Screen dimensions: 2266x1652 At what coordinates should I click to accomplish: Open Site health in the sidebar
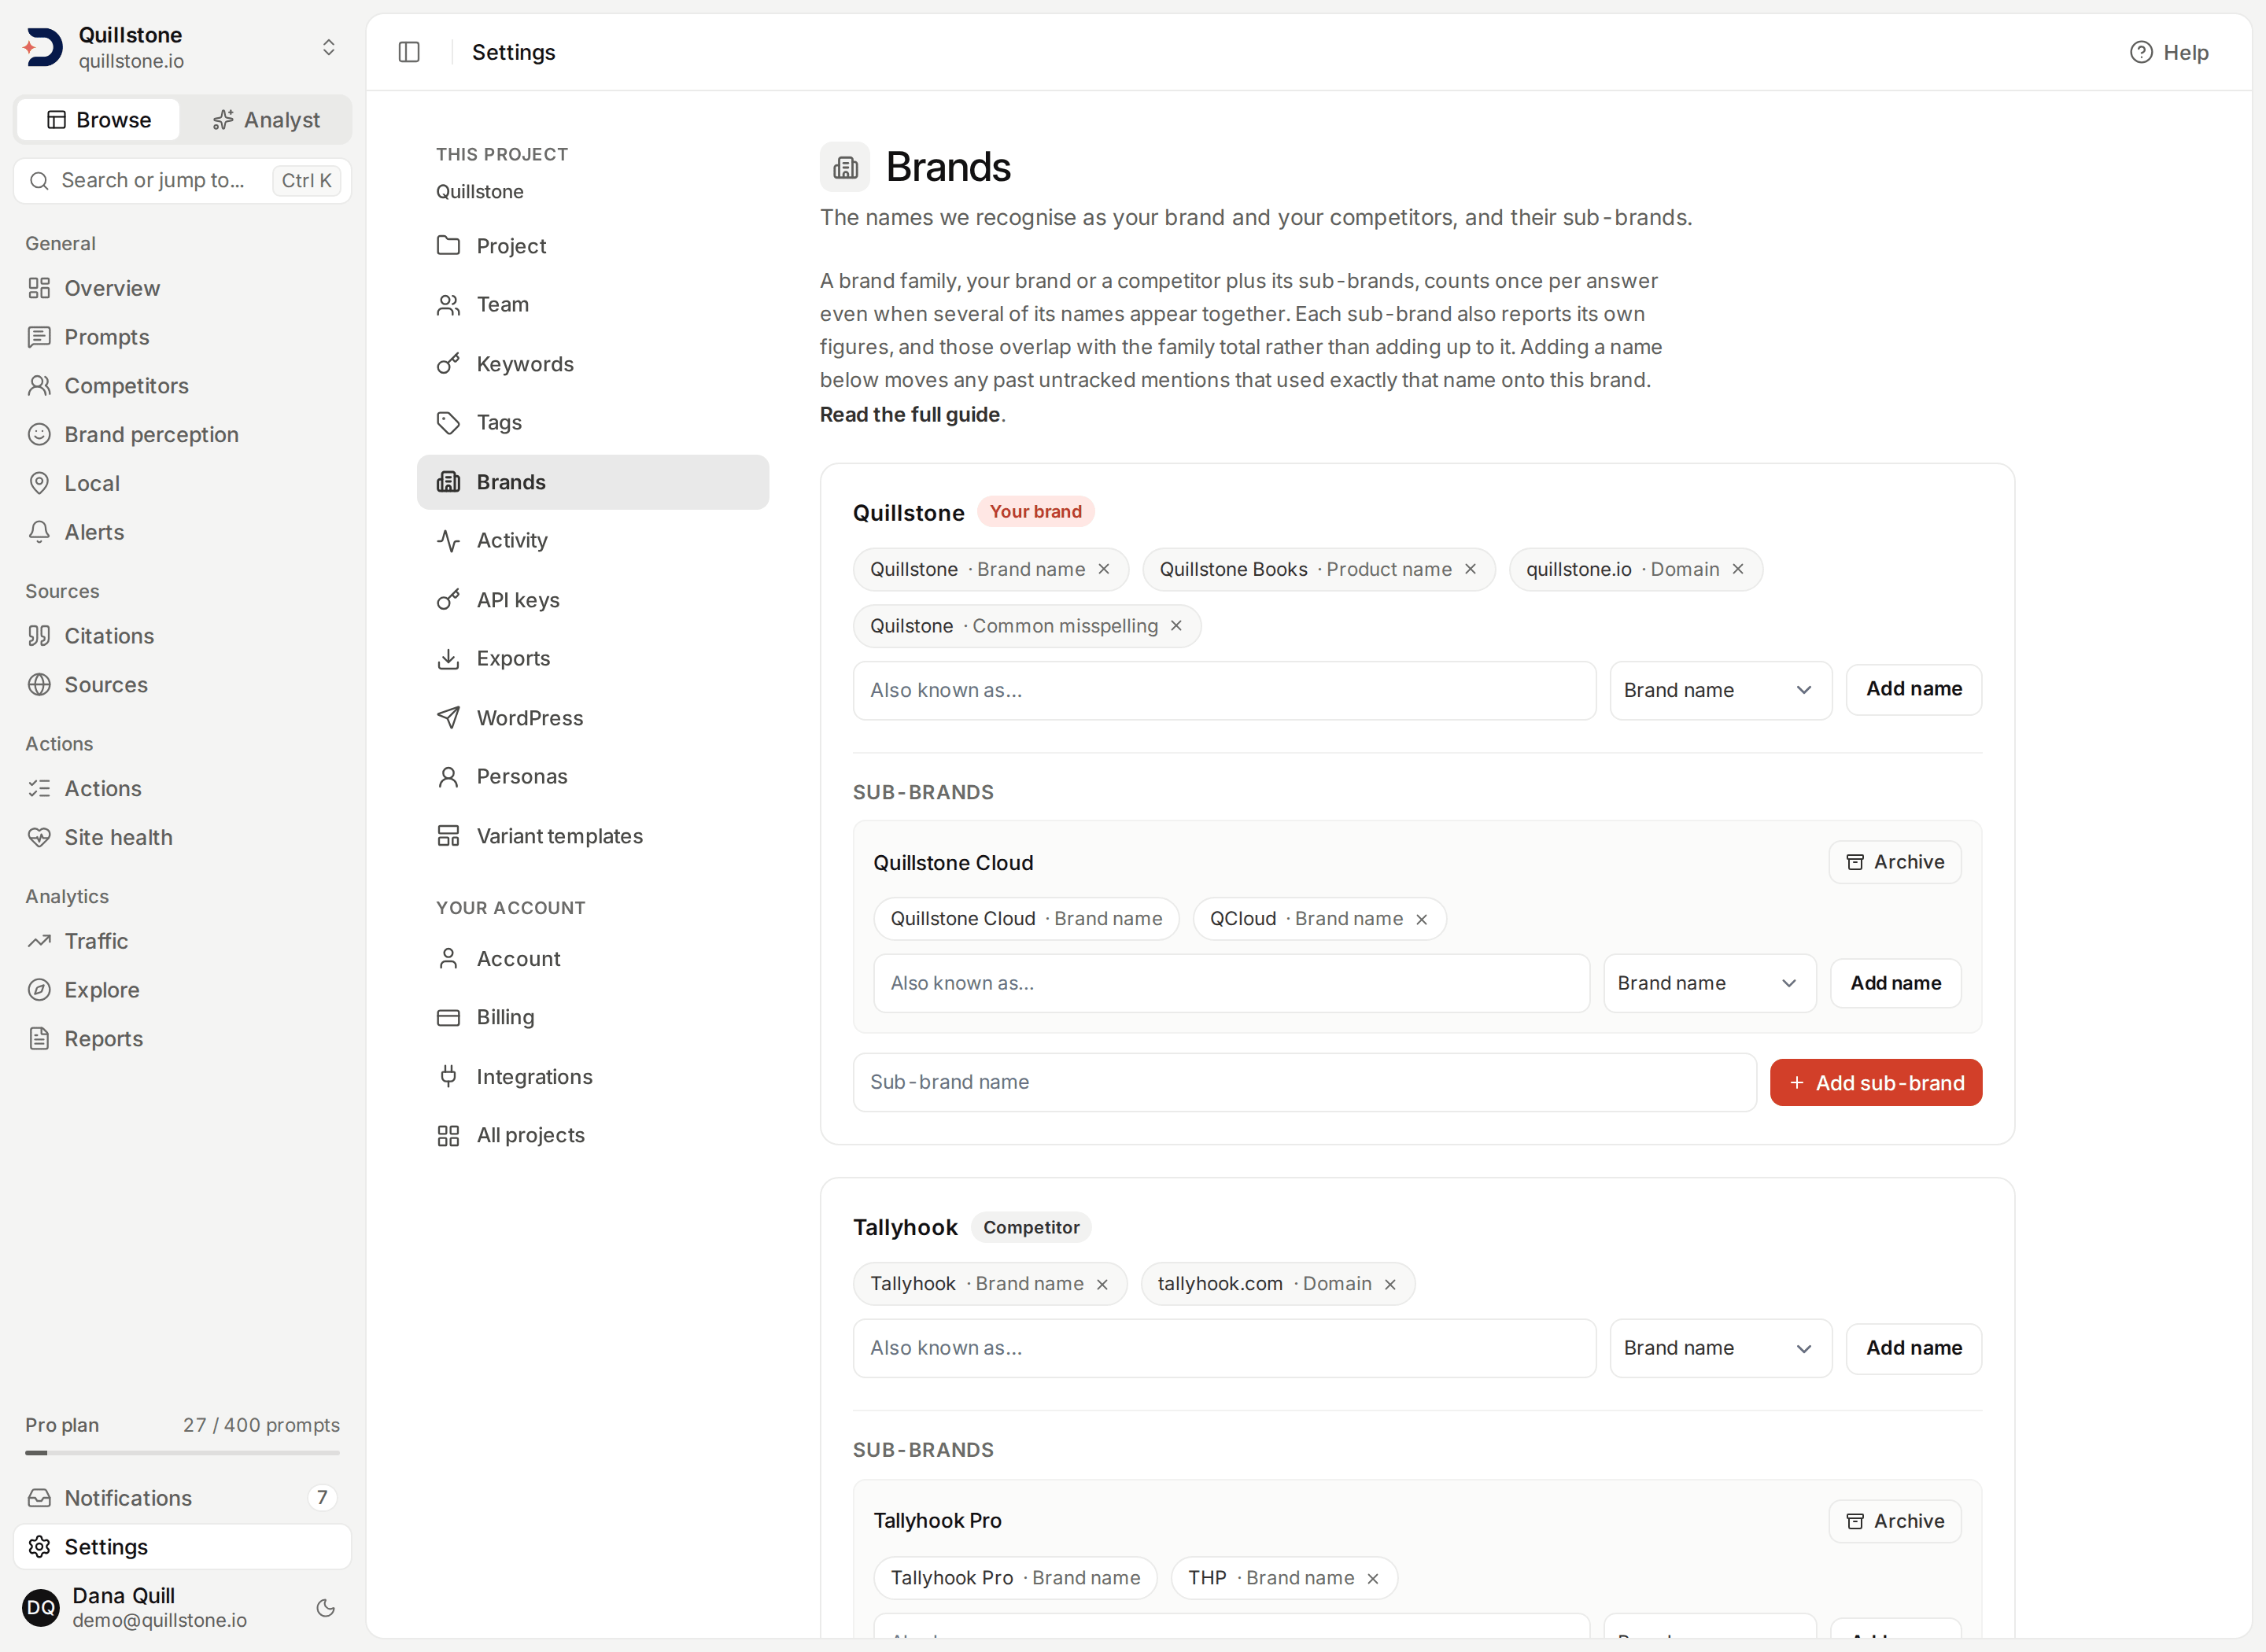(x=183, y=837)
